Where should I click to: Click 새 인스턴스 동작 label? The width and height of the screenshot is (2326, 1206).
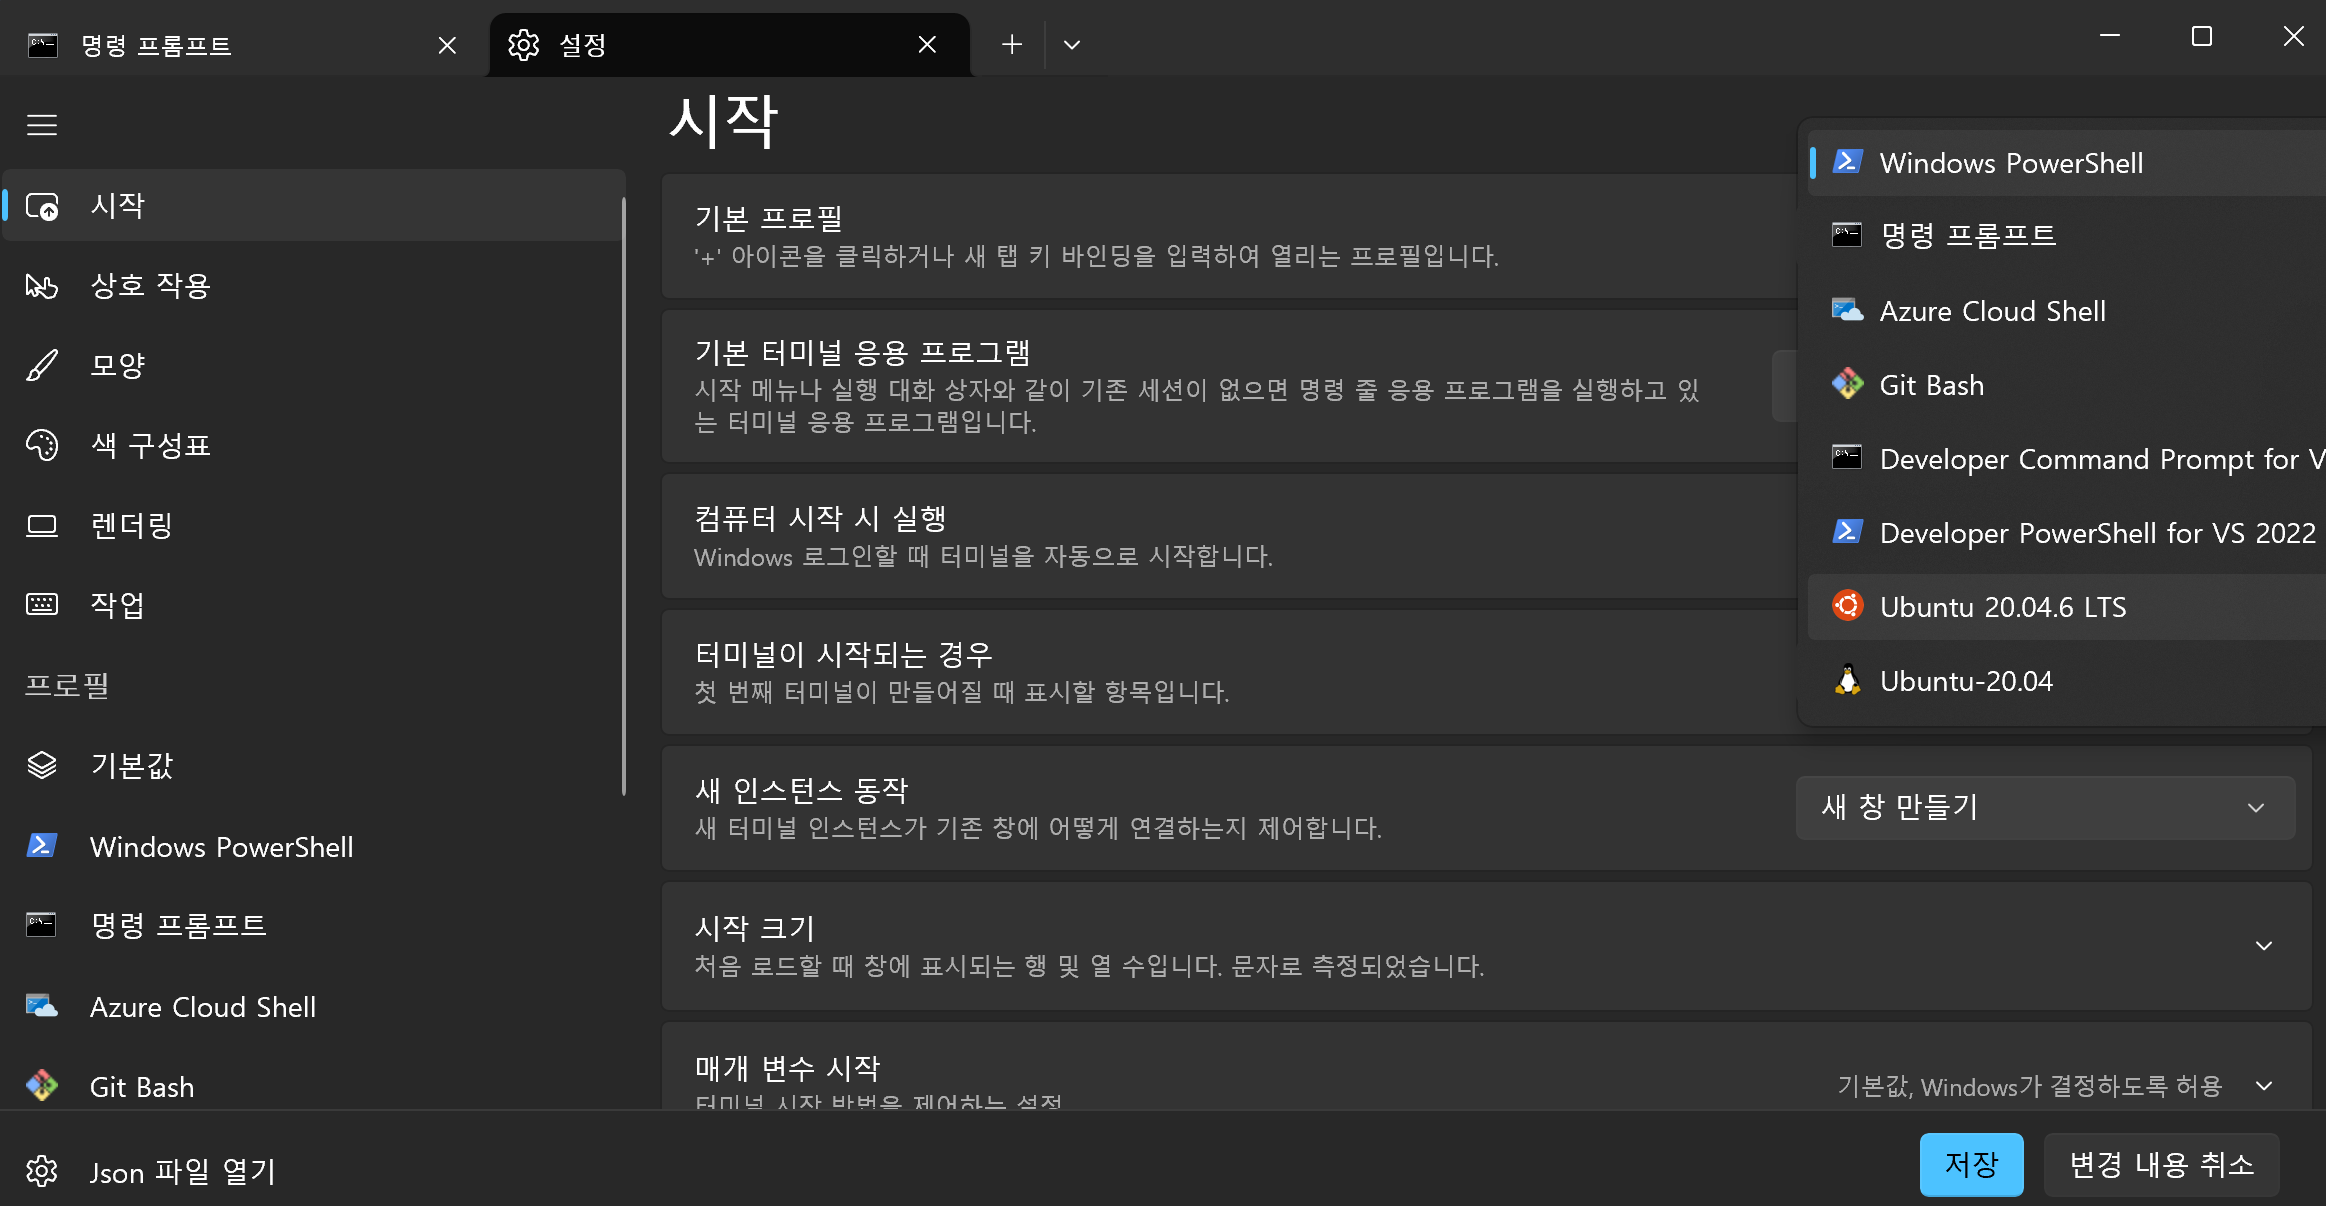coord(801,790)
